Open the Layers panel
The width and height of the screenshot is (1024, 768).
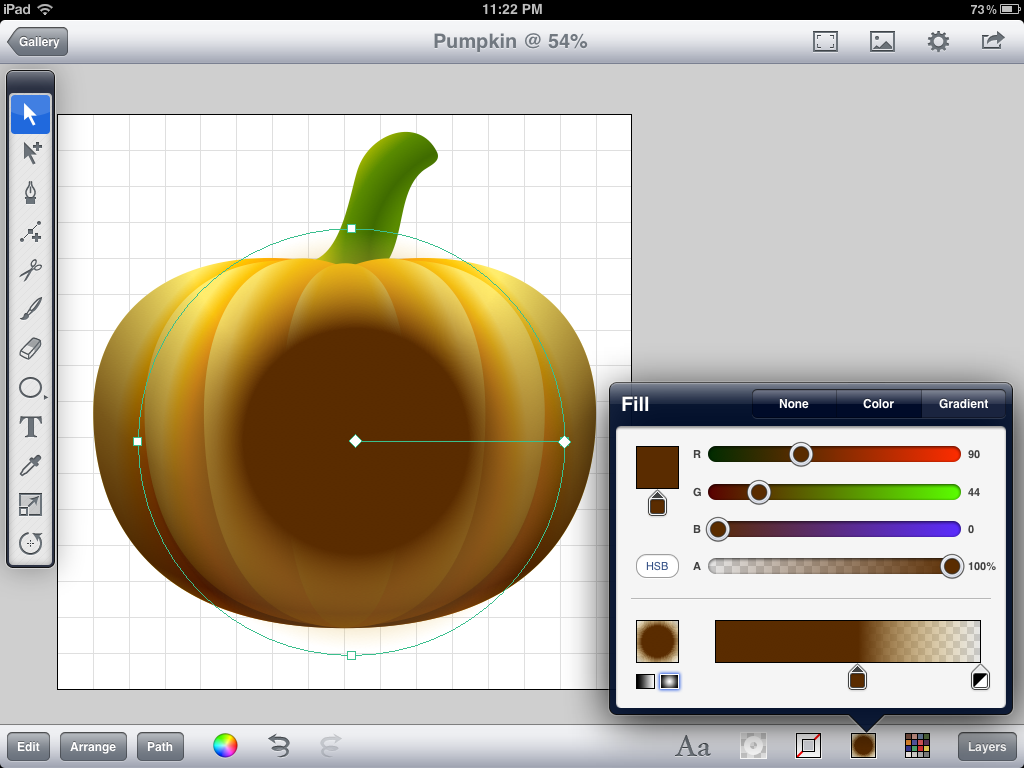tap(986, 746)
